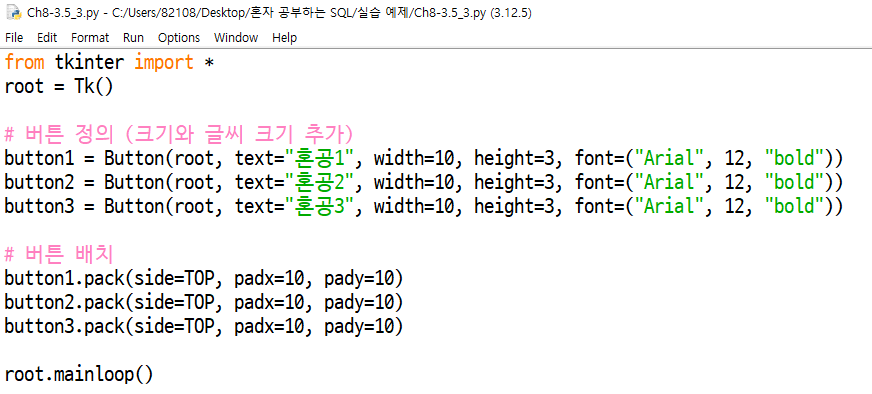Open the Options menu
Image resolution: width=872 pixels, height=394 pixels.
pos(179,37)
